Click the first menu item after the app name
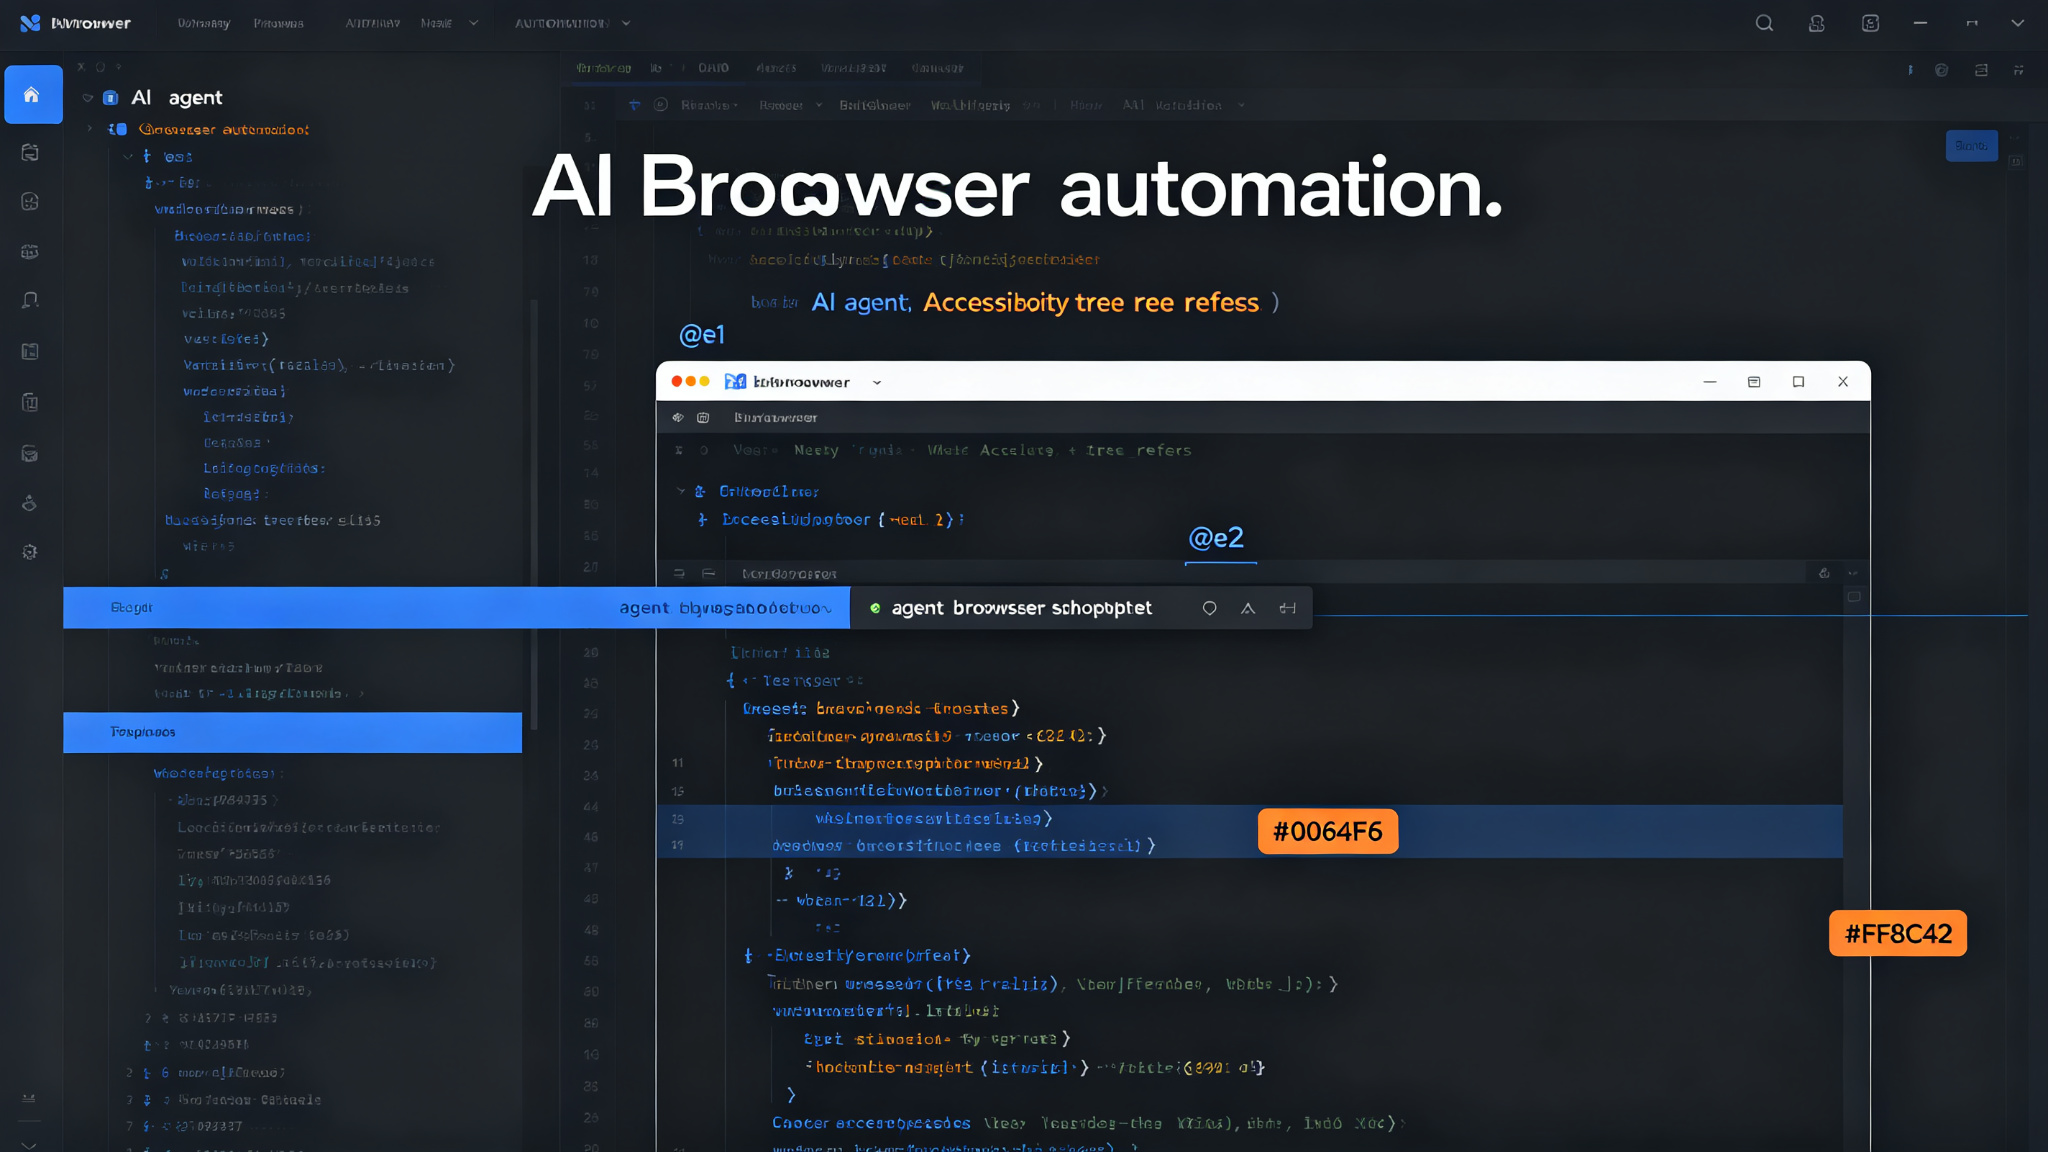2048x1152 pixels. pyautogui.click(x=203, y=23)
